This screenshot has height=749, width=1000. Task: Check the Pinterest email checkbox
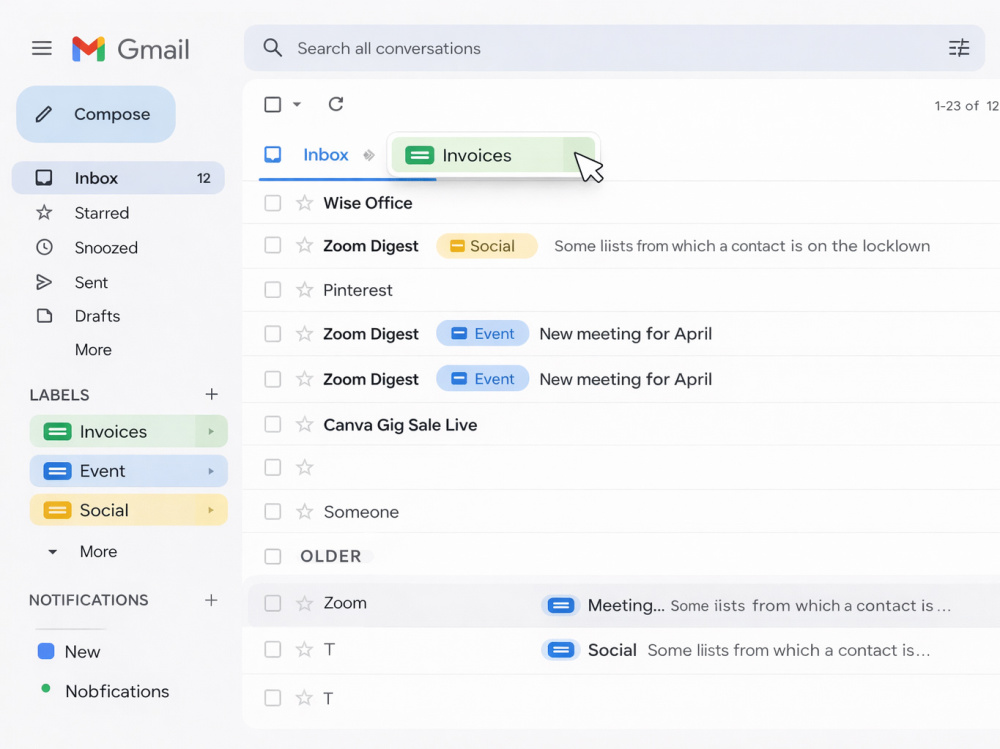pos(273,290)
